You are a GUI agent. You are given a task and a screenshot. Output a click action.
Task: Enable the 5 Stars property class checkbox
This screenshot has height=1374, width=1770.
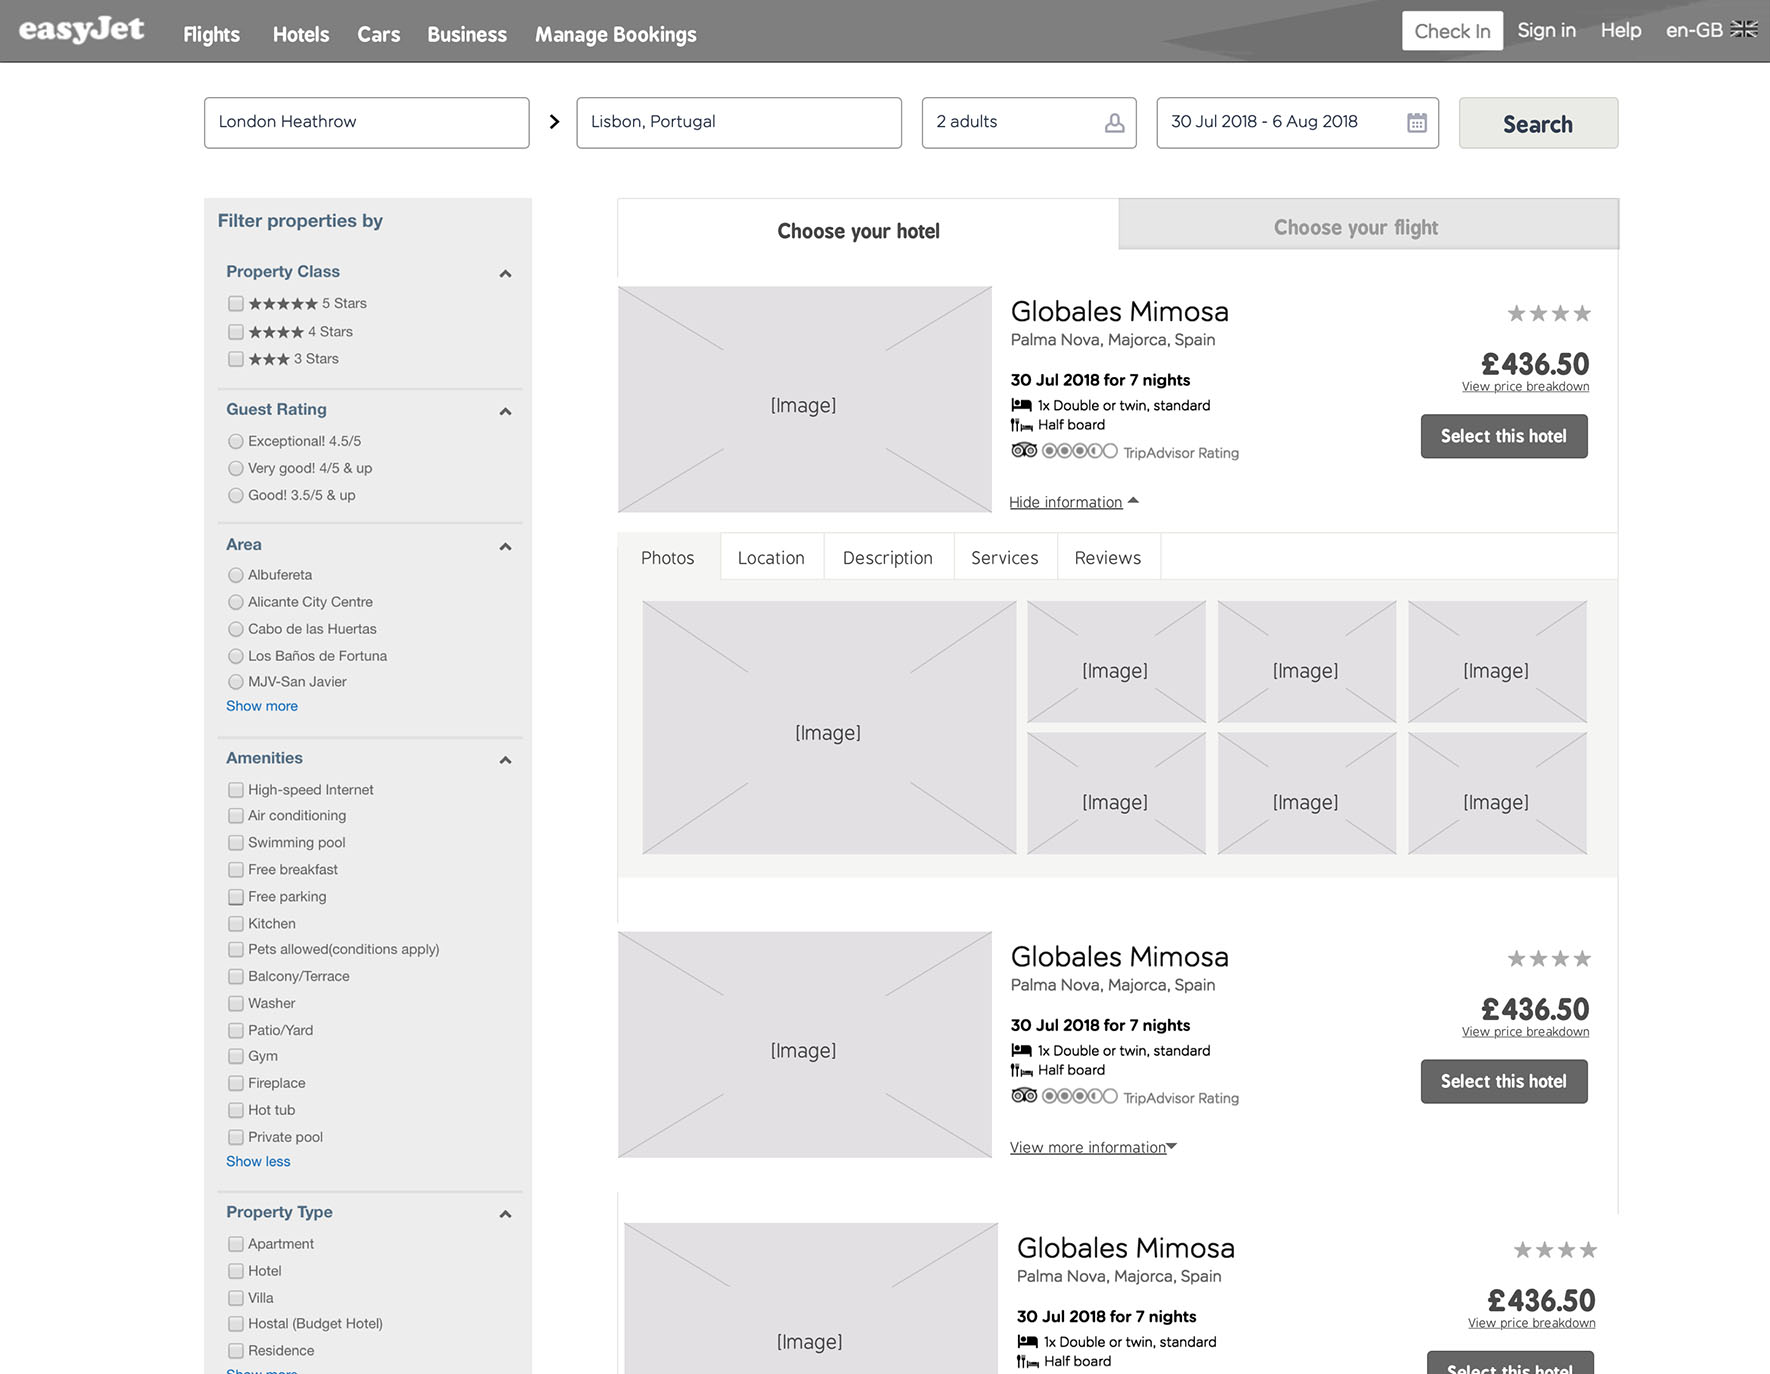click(x=236, y=304)
